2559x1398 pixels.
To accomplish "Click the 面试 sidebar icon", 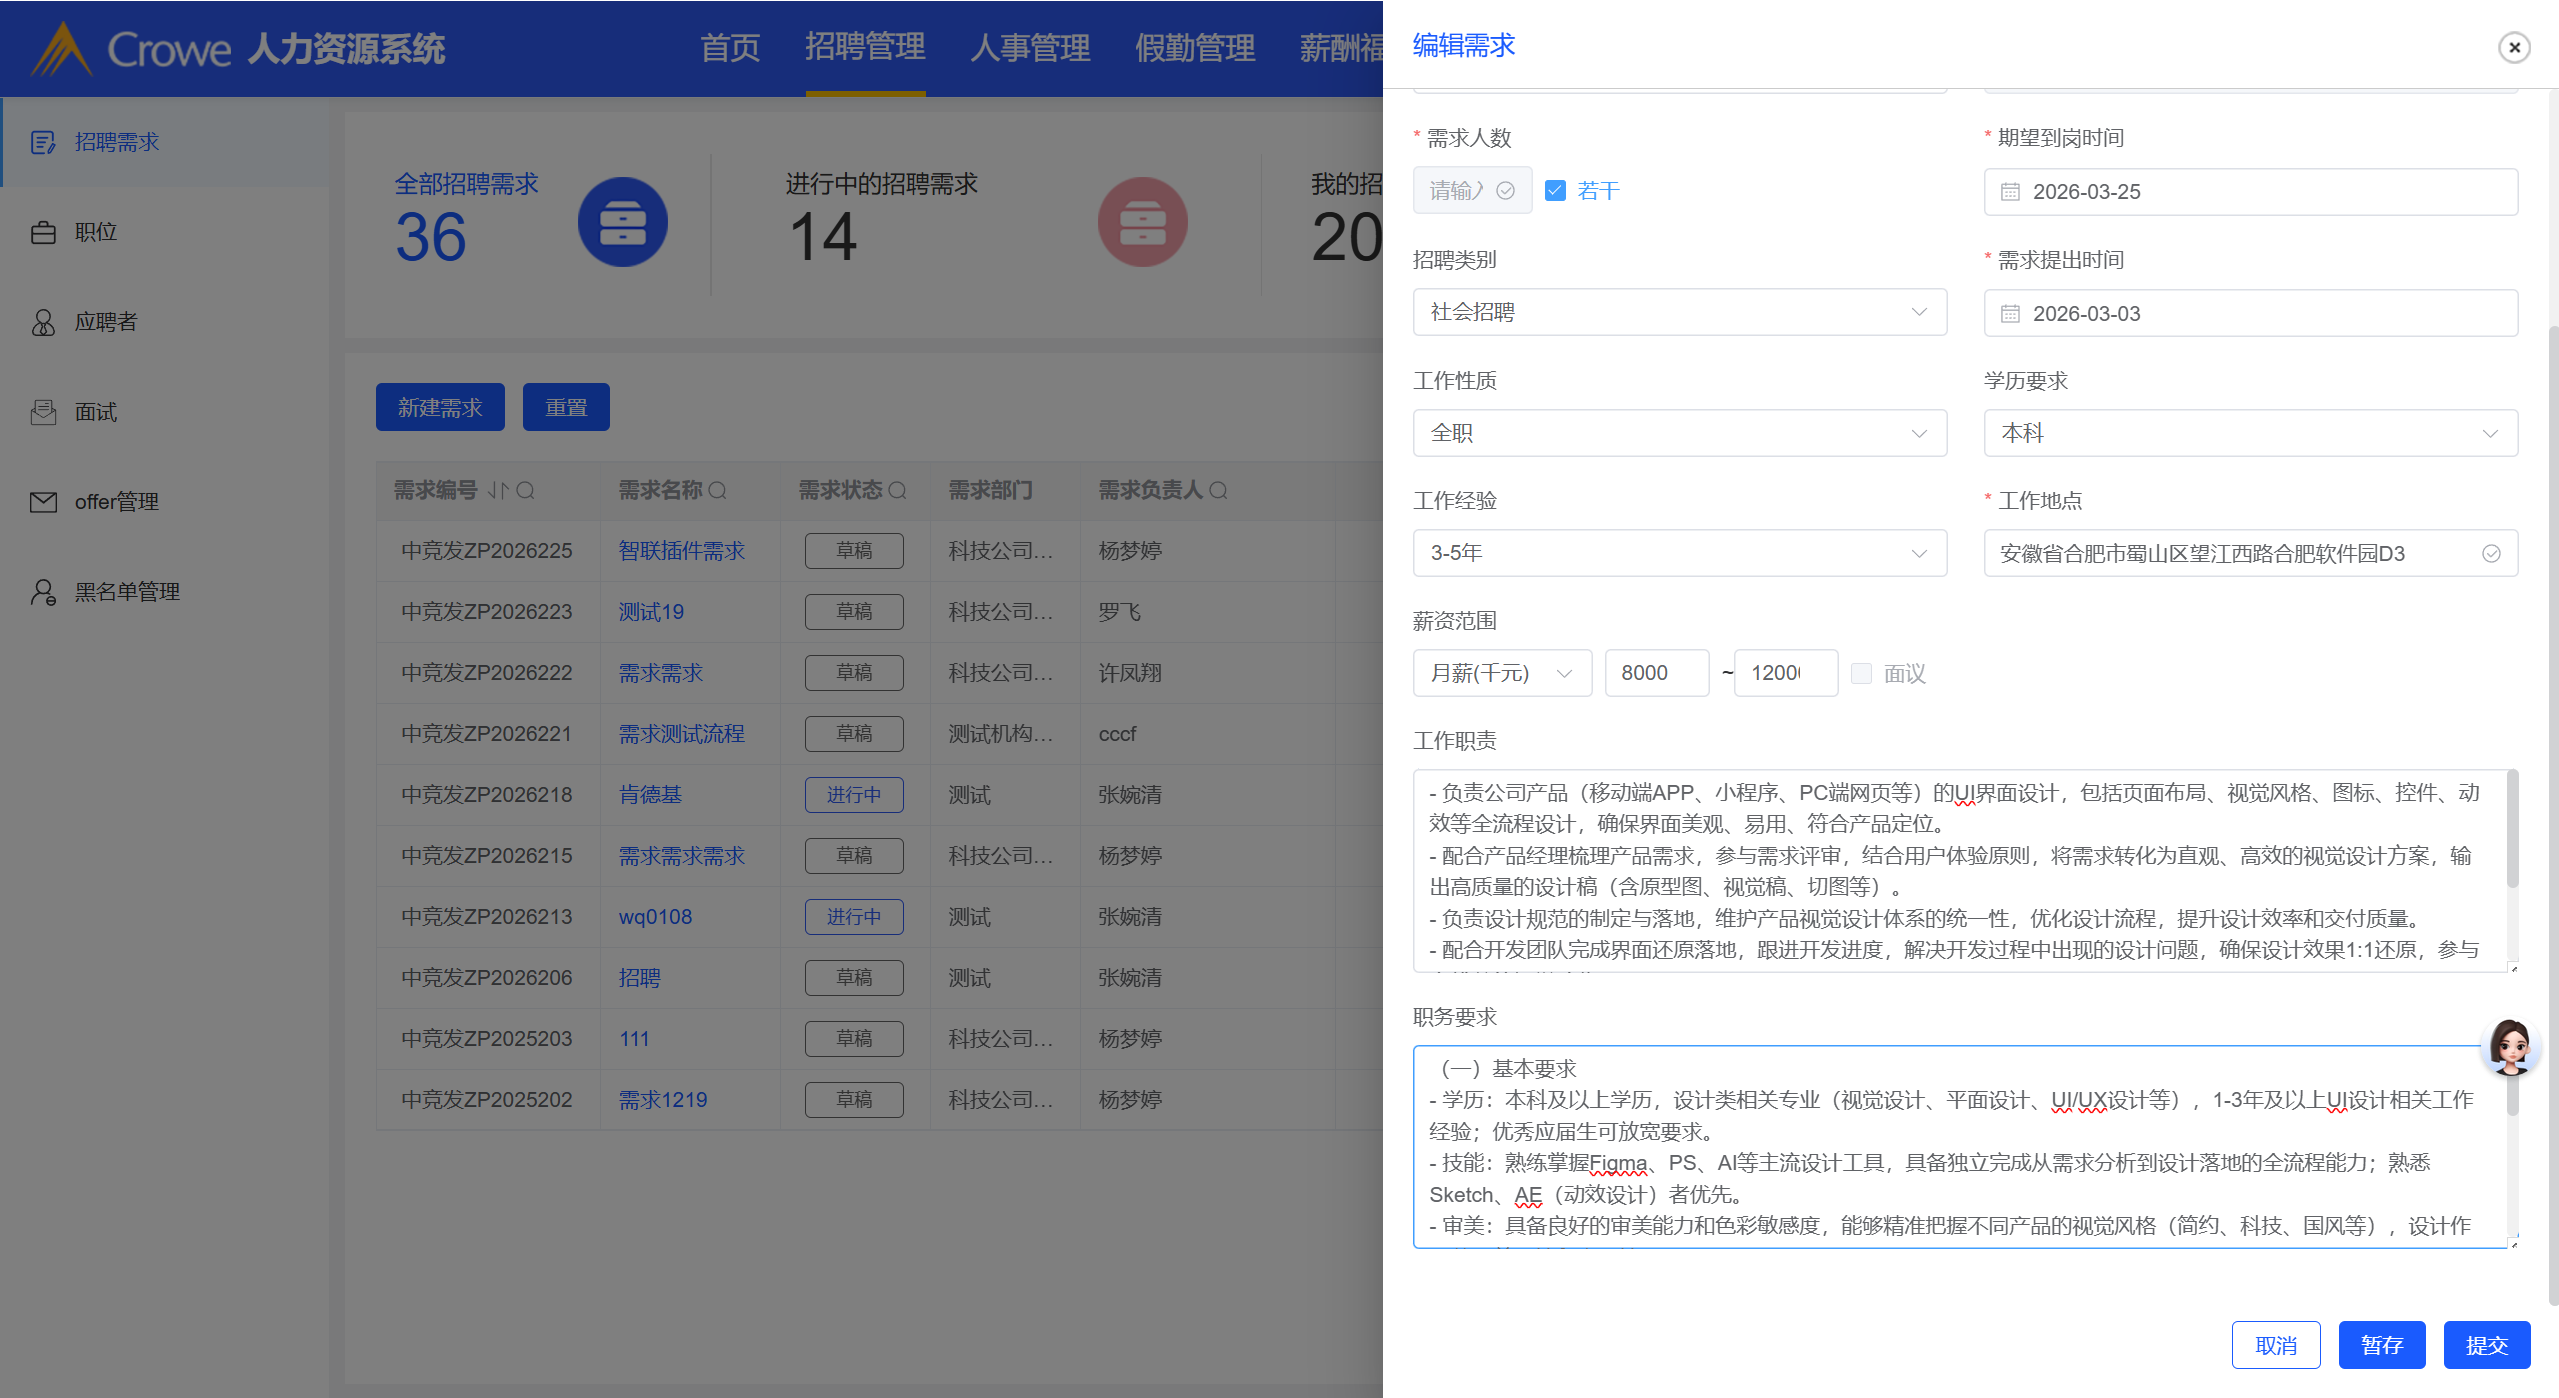I will pyautogui.click(x=43, y=412).
